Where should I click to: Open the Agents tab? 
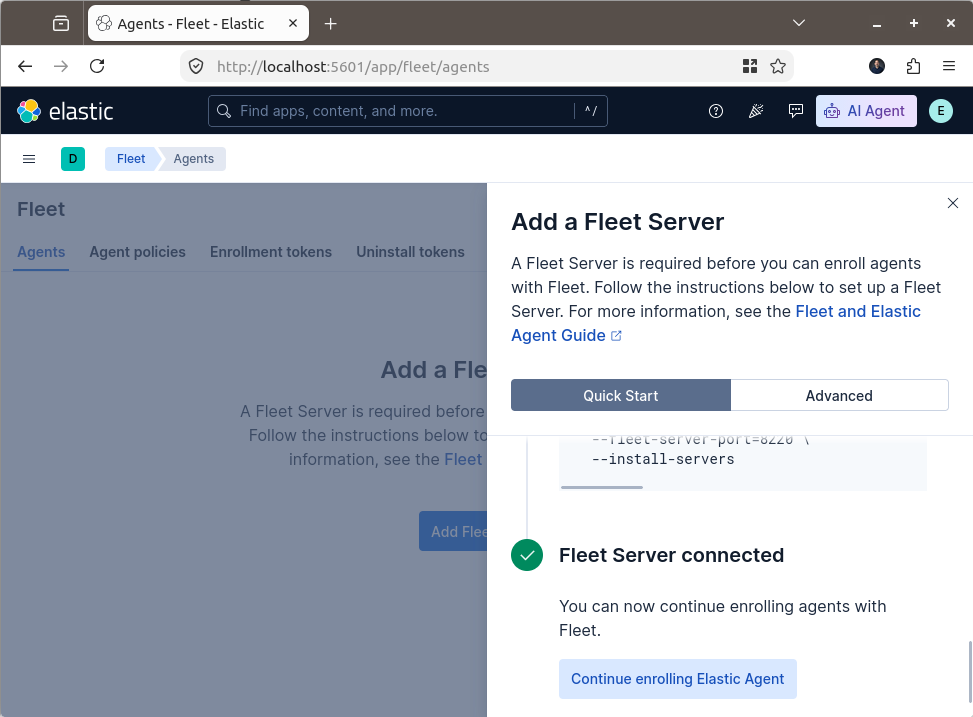(41, 252)
